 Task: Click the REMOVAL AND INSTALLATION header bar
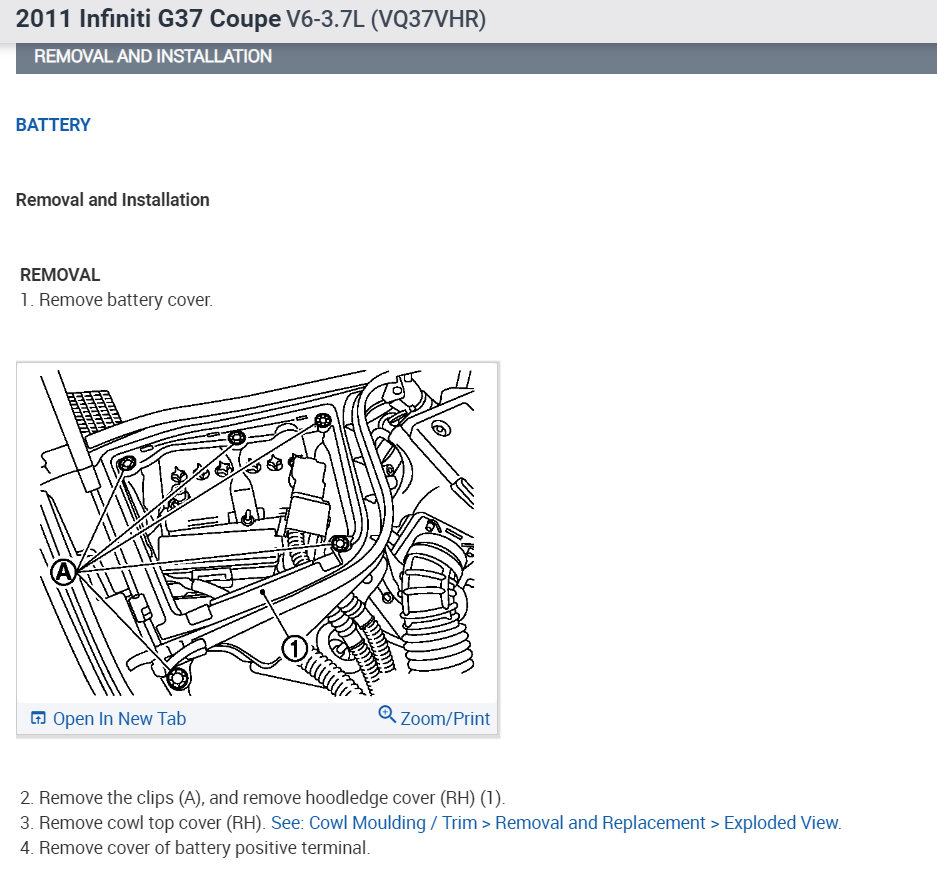(476, 57)
